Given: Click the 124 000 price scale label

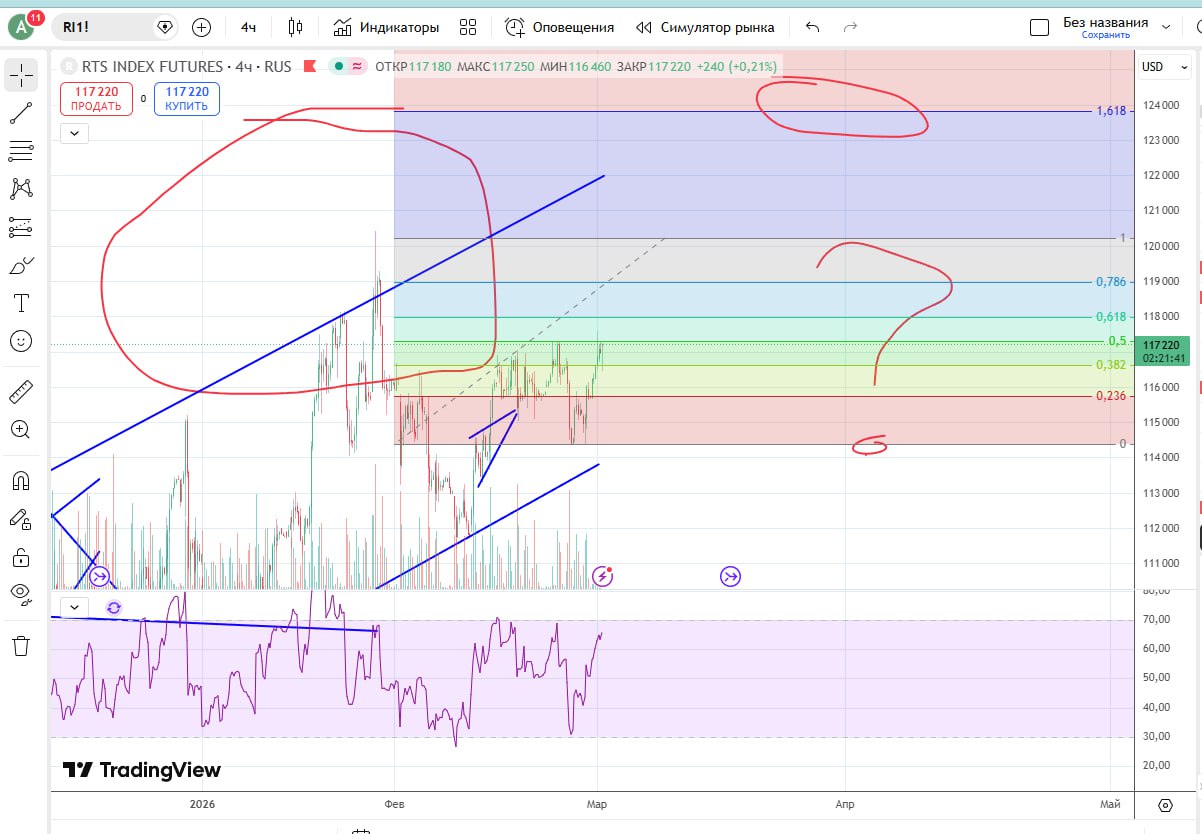Looking at the screenshot, I should pyautogui.click(x=1160, y=105).
